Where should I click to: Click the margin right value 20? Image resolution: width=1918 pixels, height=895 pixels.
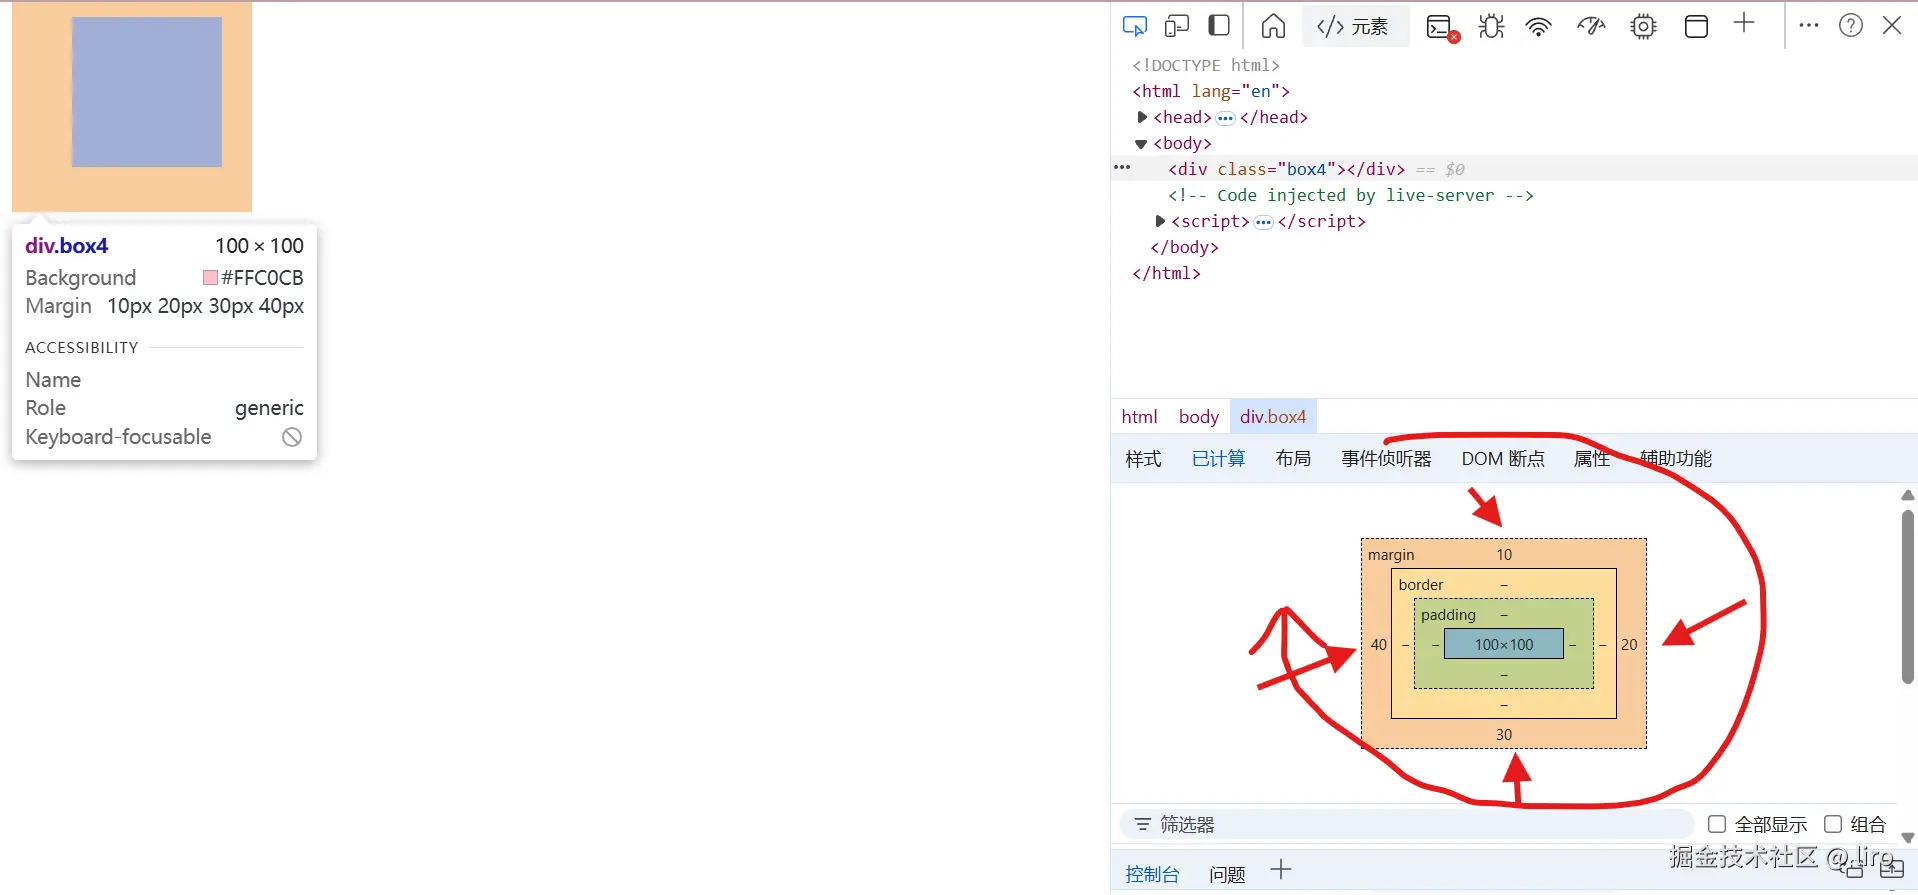click(x=1629, y=645)
